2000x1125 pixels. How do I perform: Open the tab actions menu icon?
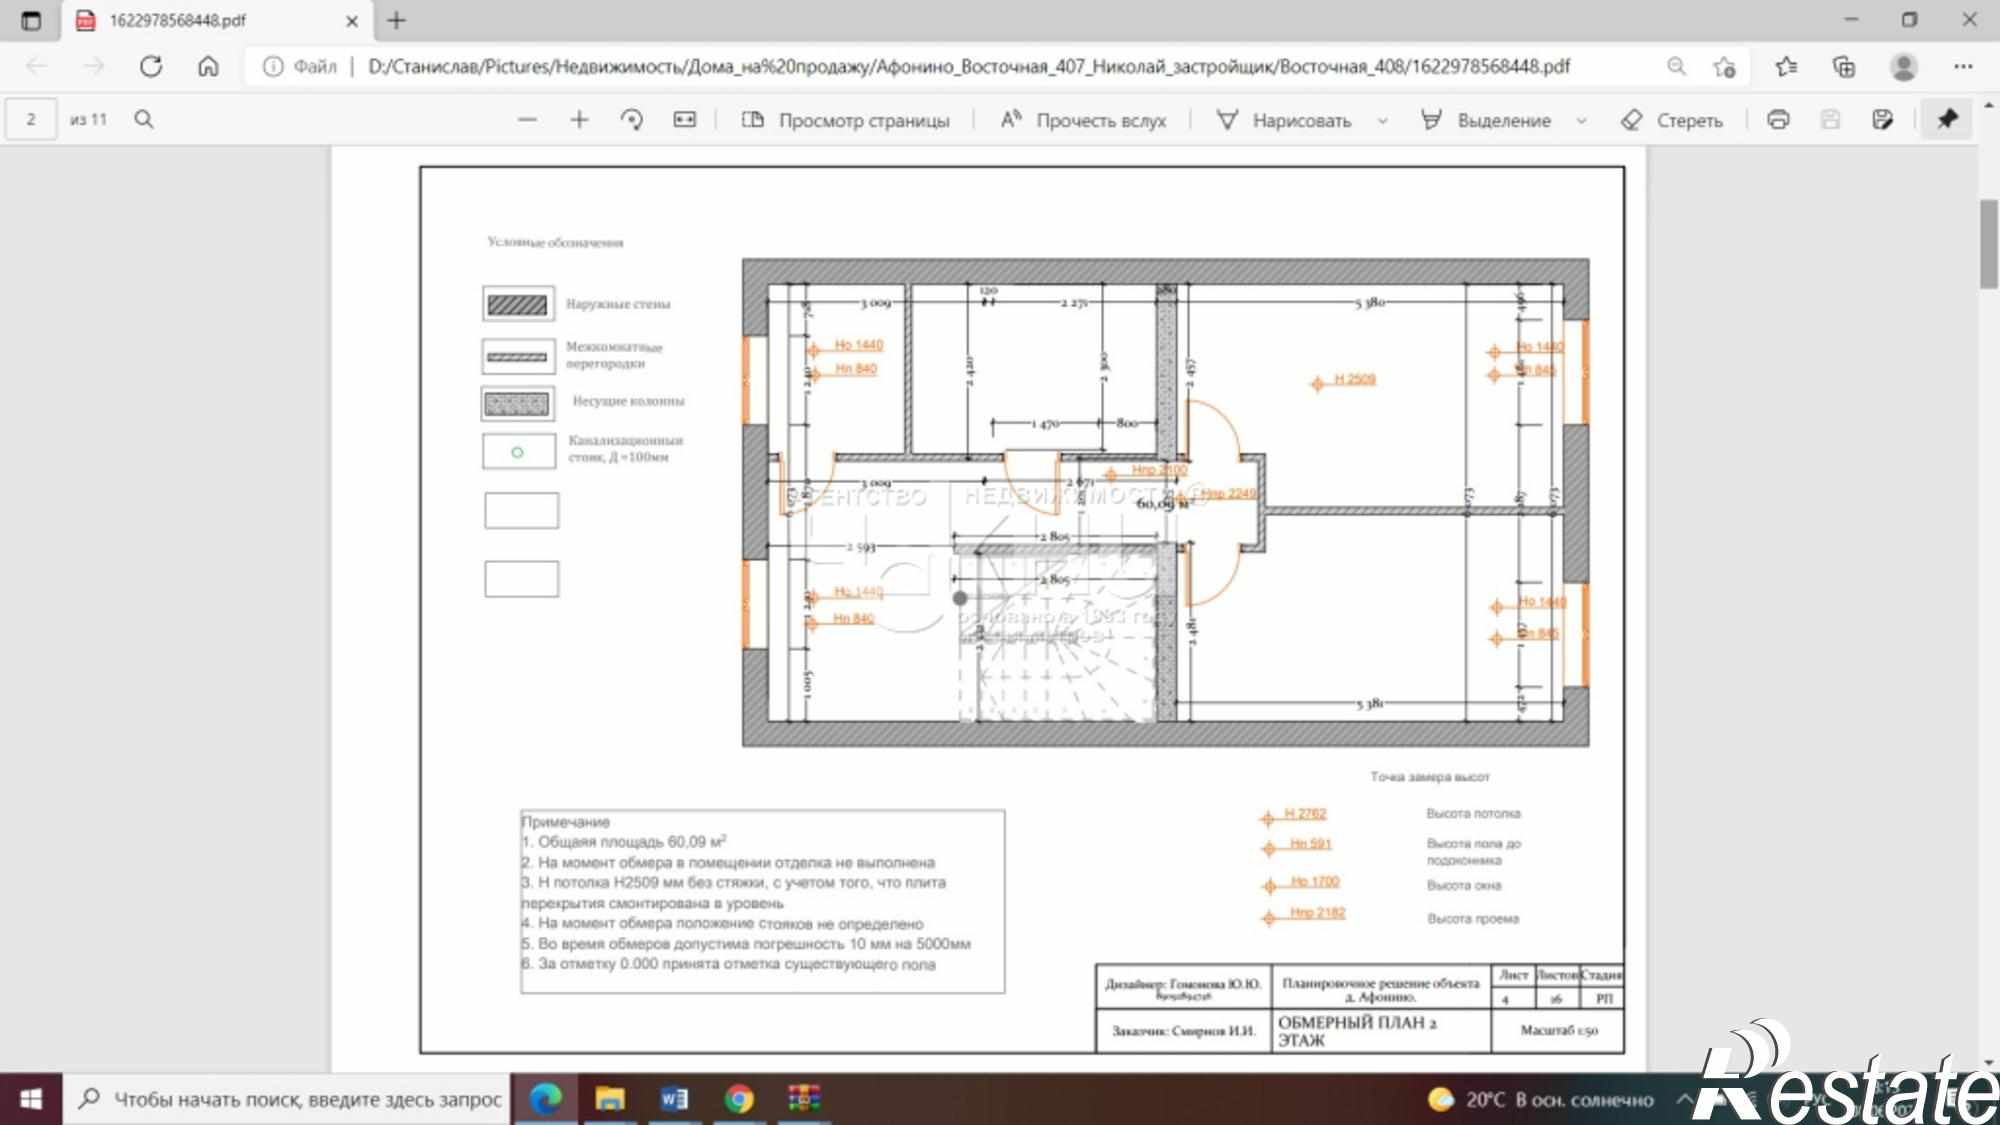pyautogui.click(x=31, y=20)
